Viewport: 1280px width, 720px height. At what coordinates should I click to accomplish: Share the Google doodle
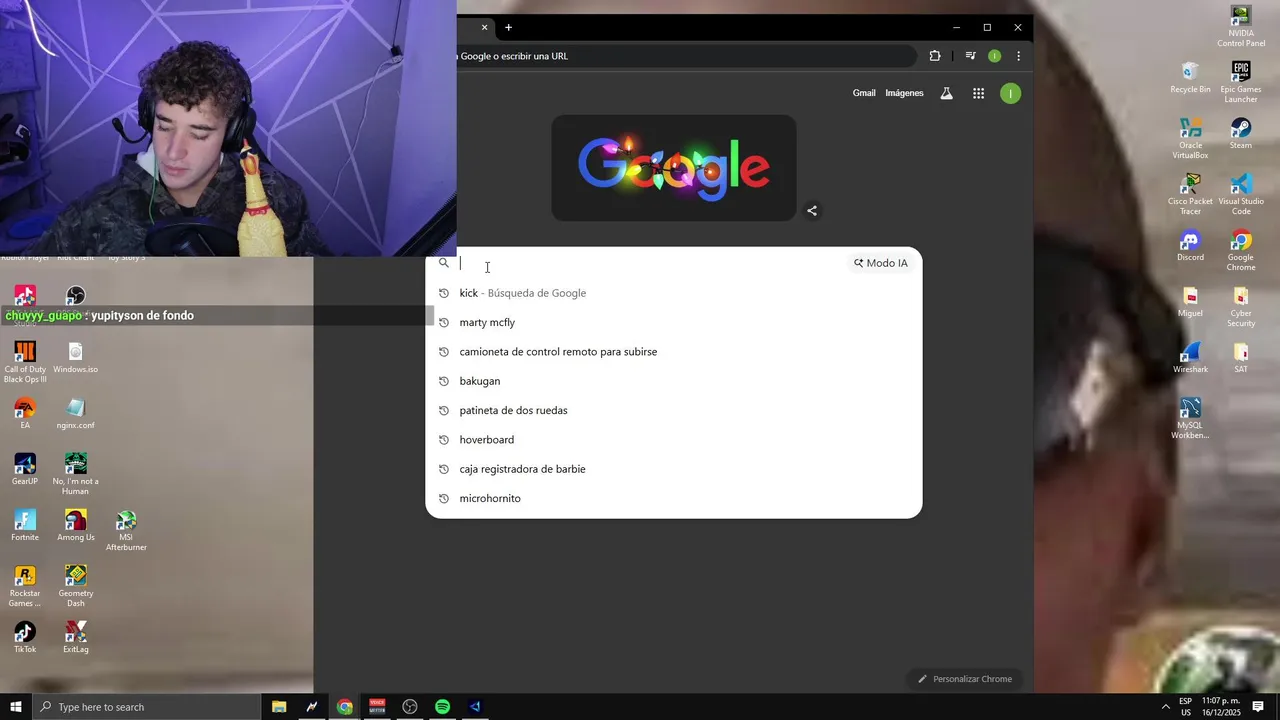pos(812,211)
